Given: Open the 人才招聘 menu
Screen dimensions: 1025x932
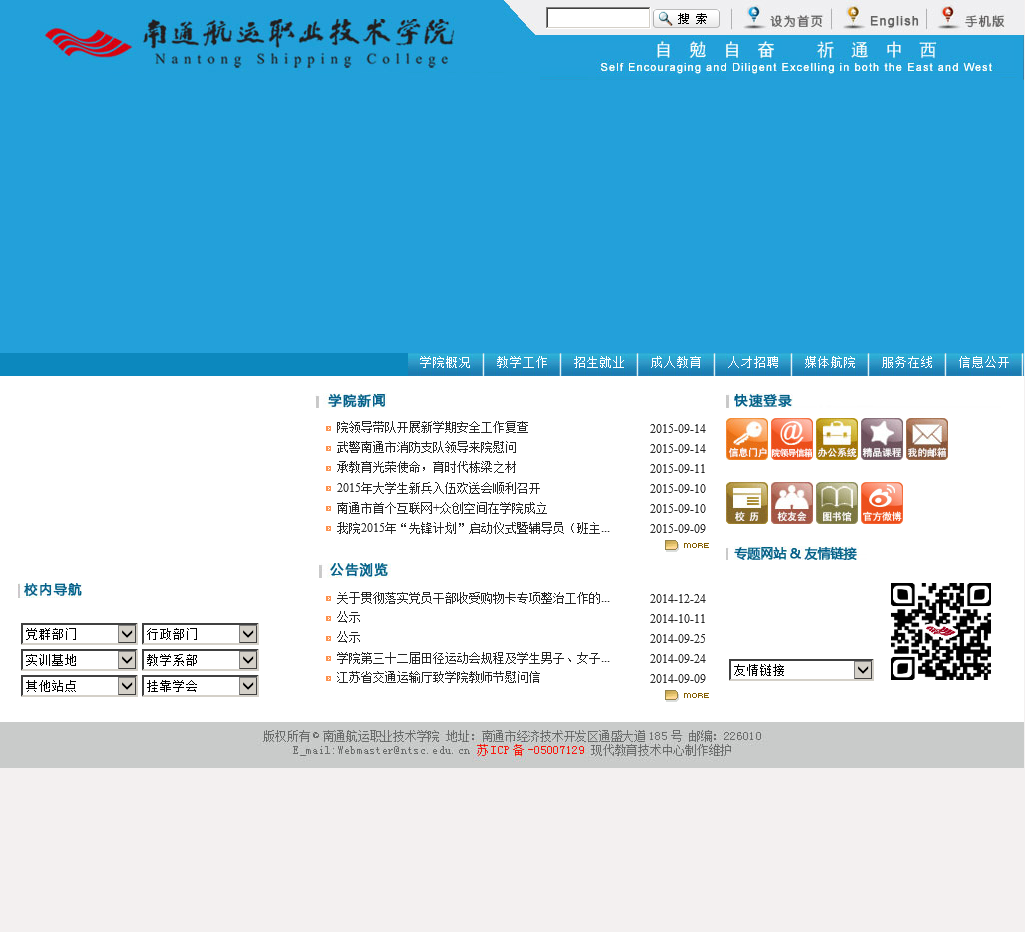Looking at the screenshot, I should click(x=753, y=363).
